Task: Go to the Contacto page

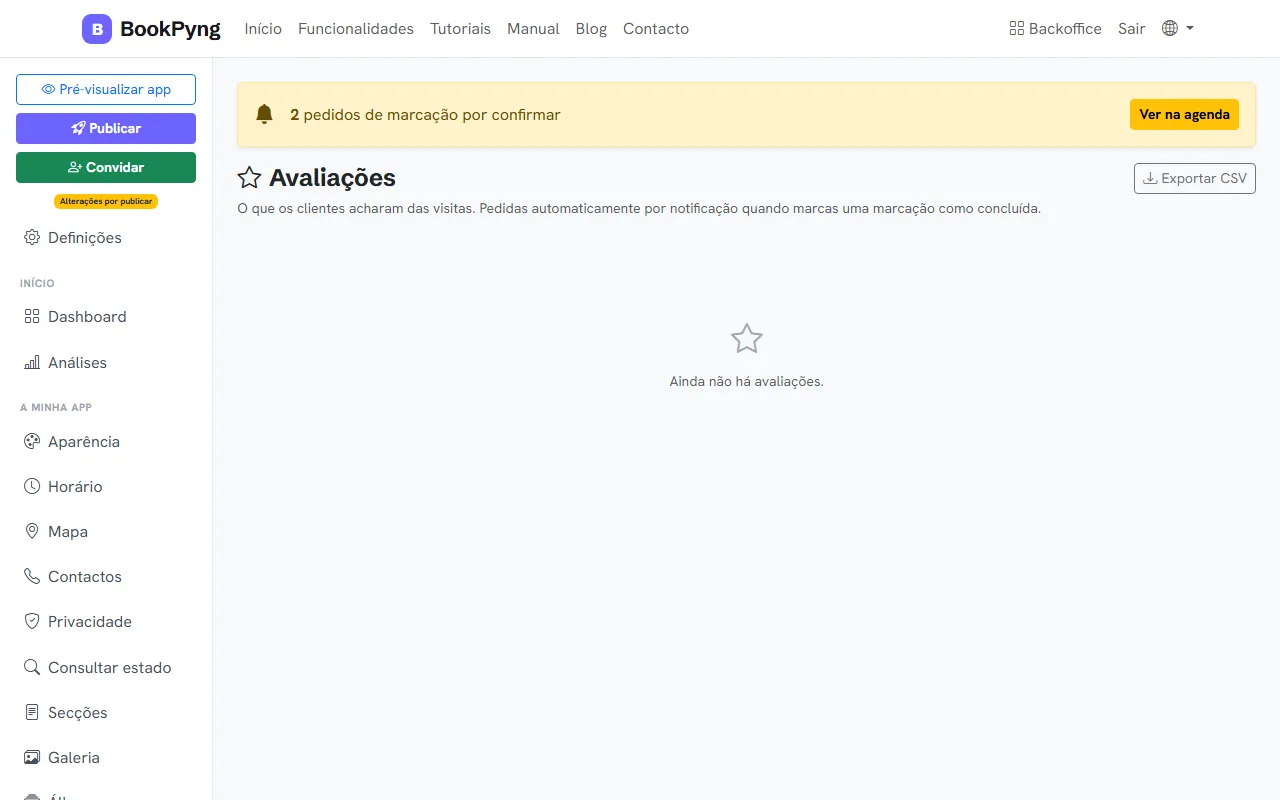Action: (656, 29)
